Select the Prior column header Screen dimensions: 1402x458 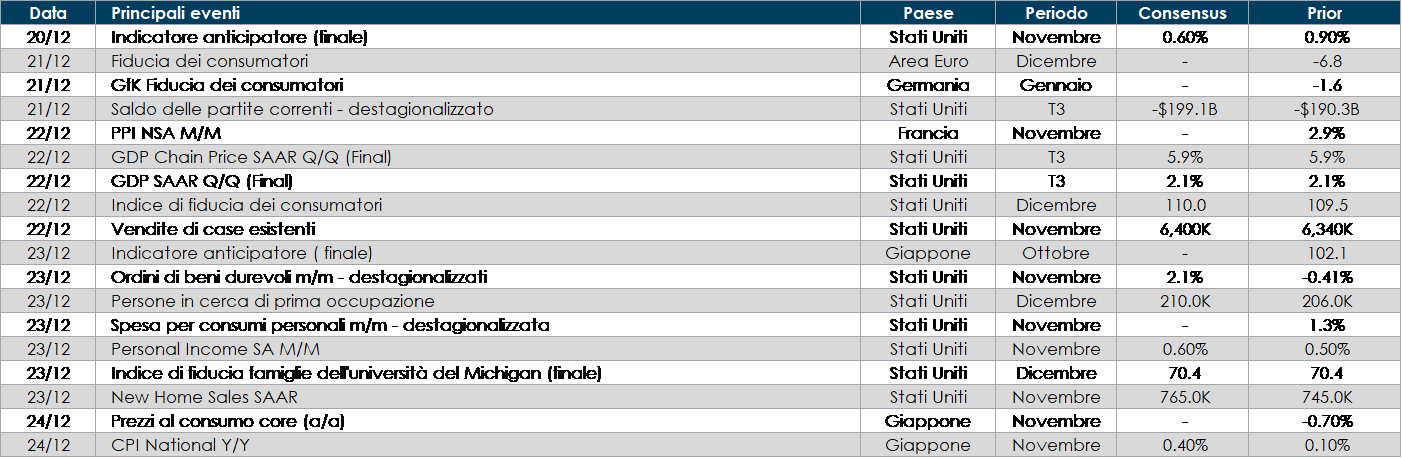(1325, 13)
